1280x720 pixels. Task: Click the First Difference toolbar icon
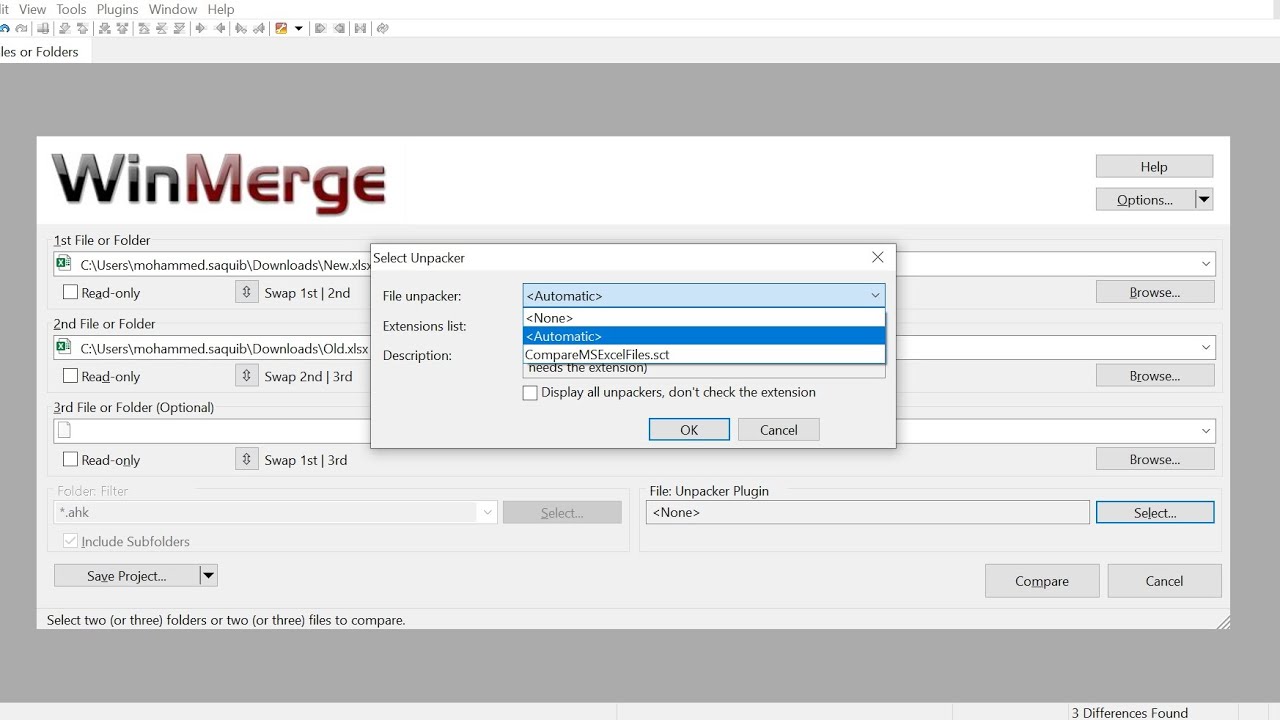tap(144, 28)
